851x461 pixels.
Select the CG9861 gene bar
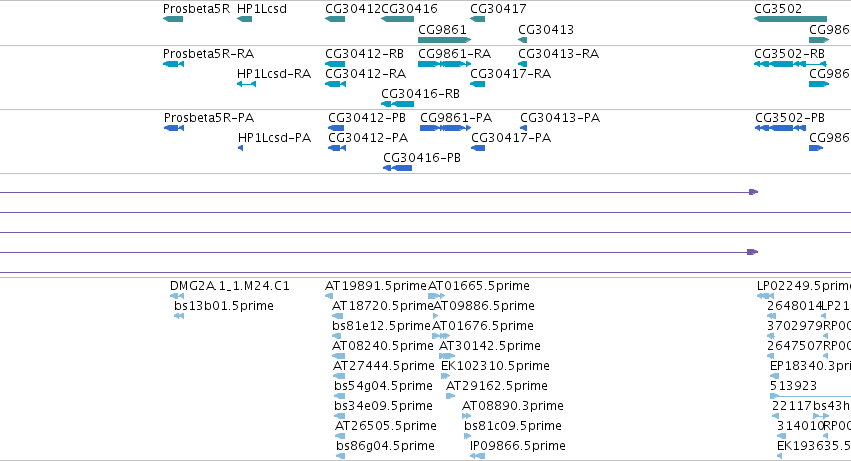[x=444, y=40]
